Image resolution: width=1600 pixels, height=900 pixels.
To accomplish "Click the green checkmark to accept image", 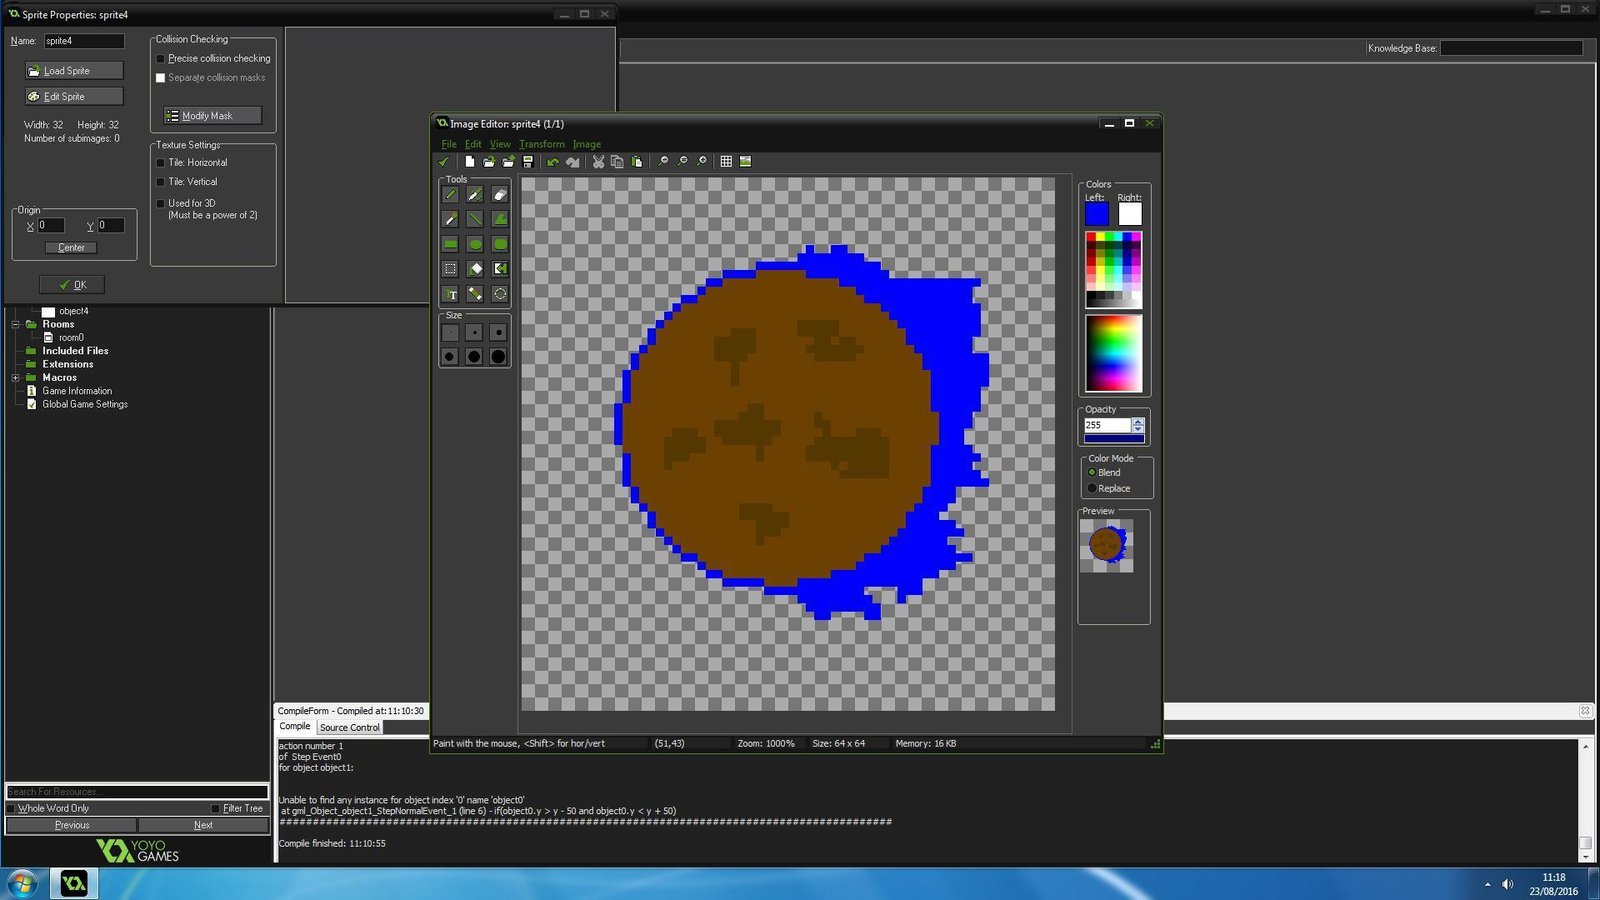I will (x=444, y=162).
